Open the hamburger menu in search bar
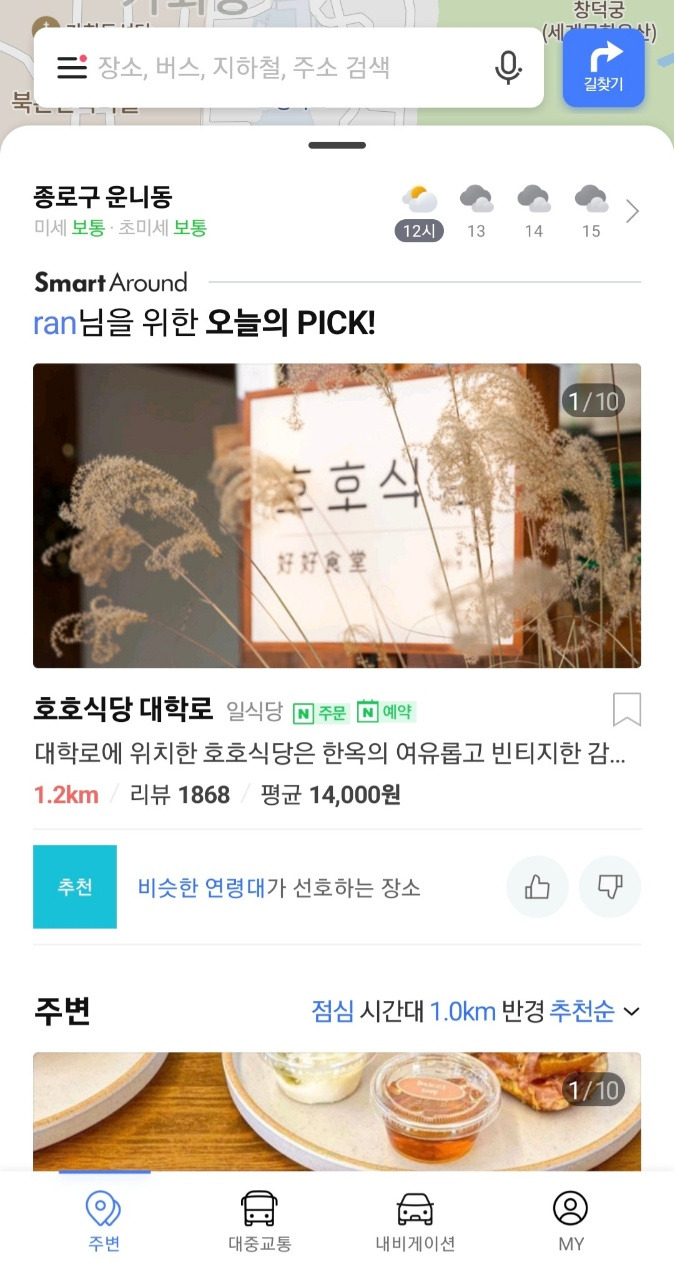The image size is (674, 1280). (72, 67)
